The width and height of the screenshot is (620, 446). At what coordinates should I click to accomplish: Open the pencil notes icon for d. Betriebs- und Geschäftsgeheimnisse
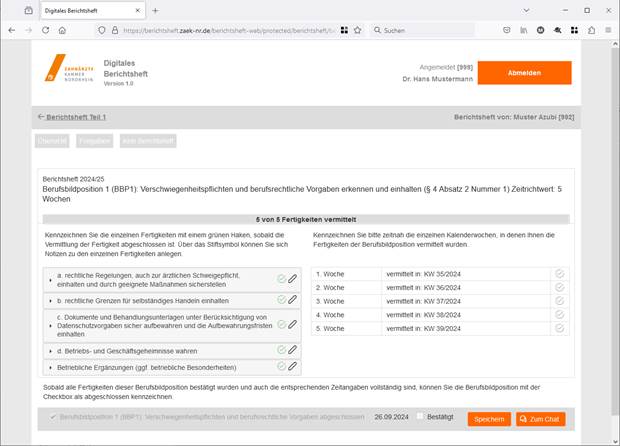tap(292, 350)
